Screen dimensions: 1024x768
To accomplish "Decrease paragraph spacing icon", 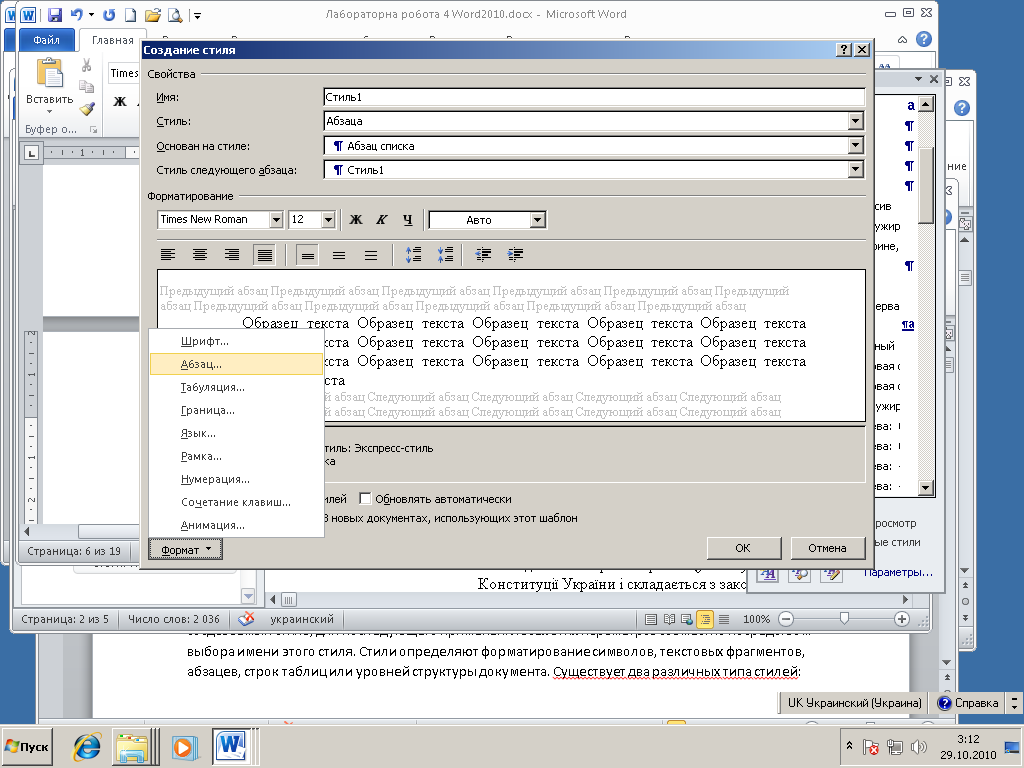I will [x=445, y=255].
